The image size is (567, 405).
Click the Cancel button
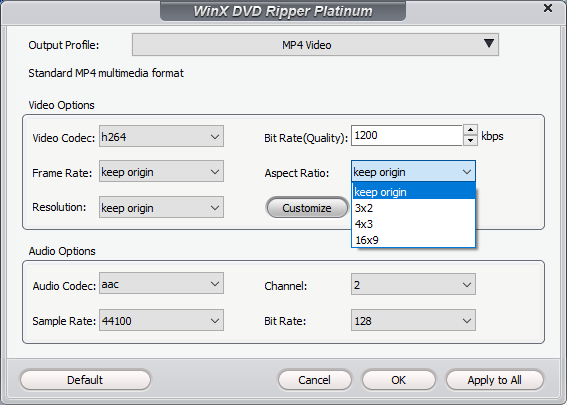[x=315, y=380]
